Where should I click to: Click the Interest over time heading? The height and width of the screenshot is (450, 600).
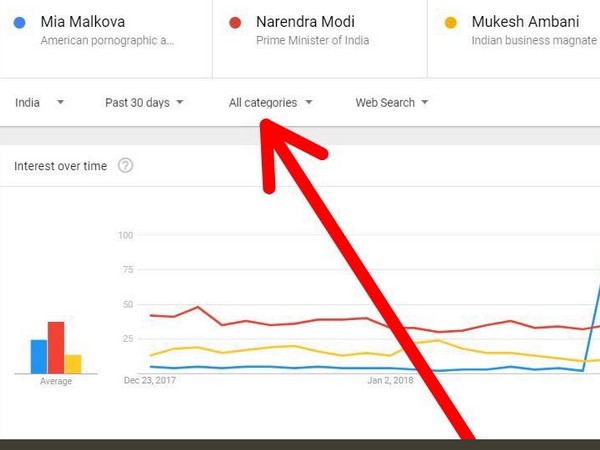[x=60, y=166]
